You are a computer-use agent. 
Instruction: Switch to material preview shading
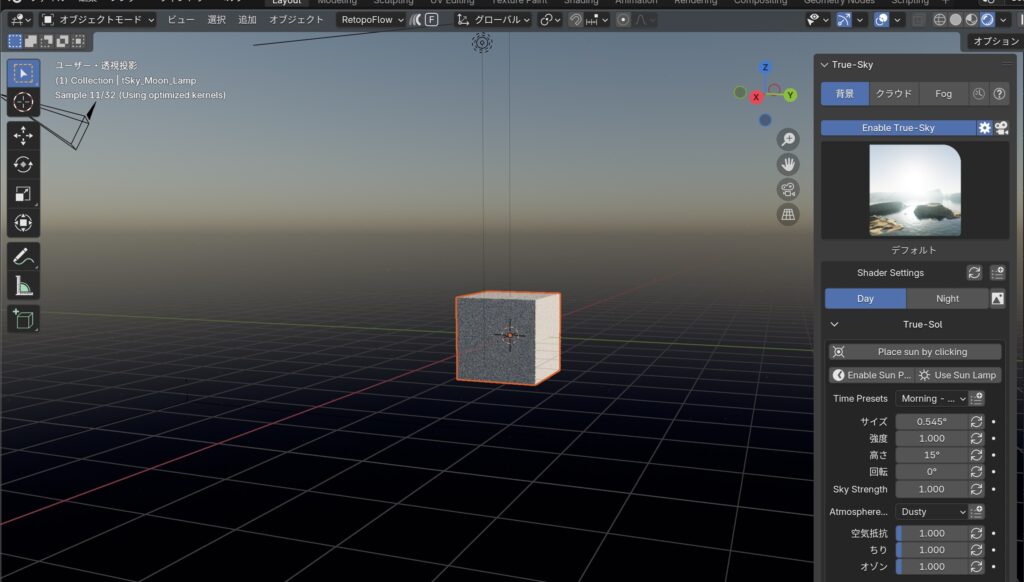pos(971,20)
